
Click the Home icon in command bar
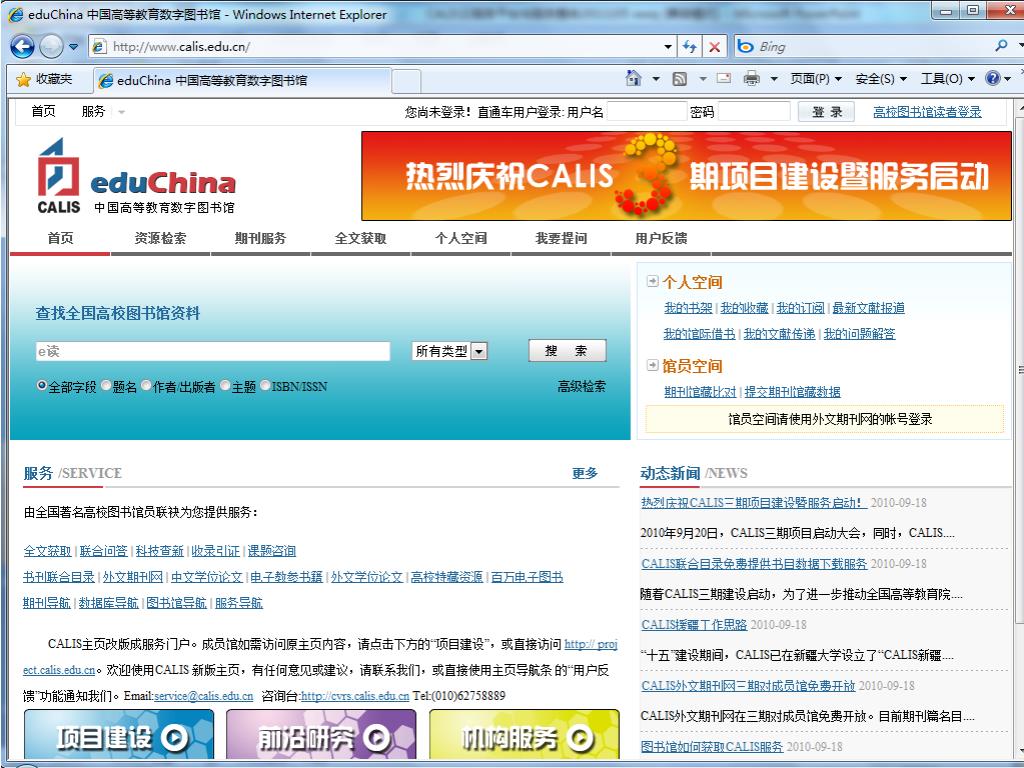633,78
